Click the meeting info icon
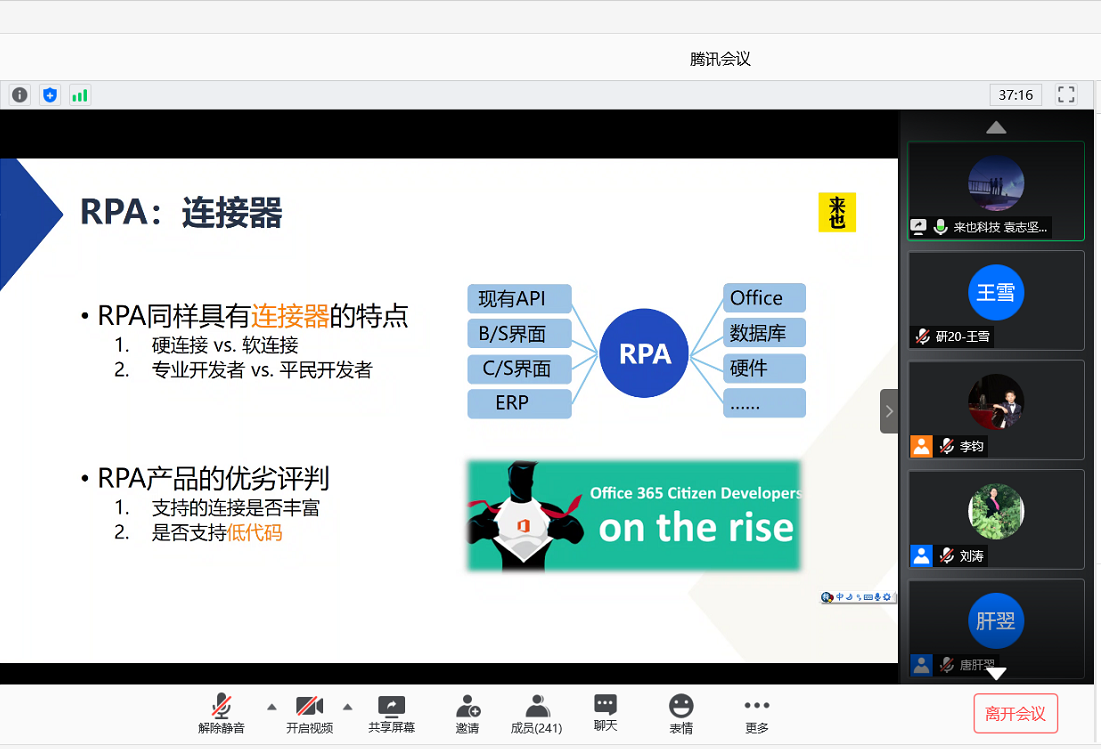Image resolution: width=1101 pixels, height=749 pixels. point(20,95)
